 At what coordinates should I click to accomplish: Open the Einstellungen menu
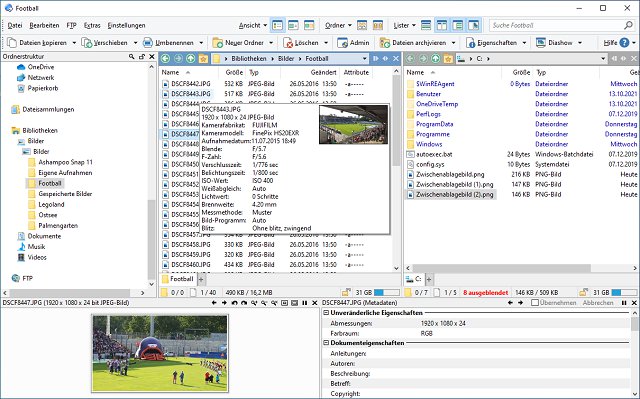pyautogui.click(x=127, y=25)
